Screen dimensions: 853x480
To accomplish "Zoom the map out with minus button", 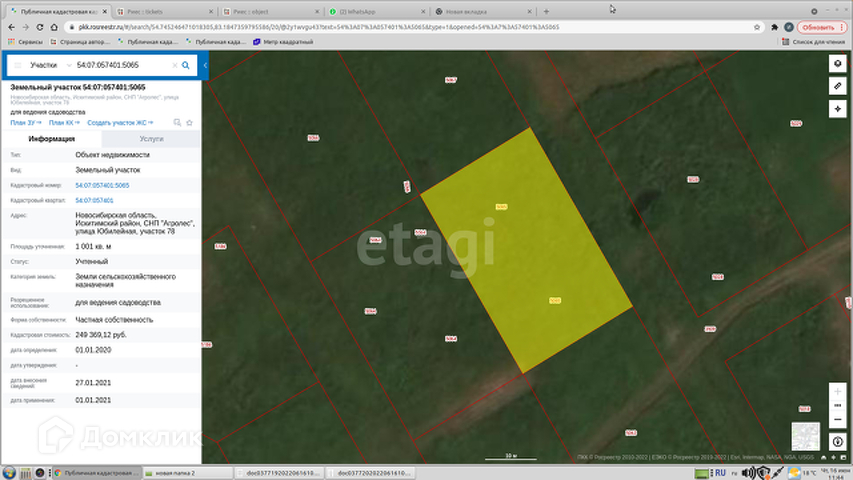I will (x=837, y=420).
